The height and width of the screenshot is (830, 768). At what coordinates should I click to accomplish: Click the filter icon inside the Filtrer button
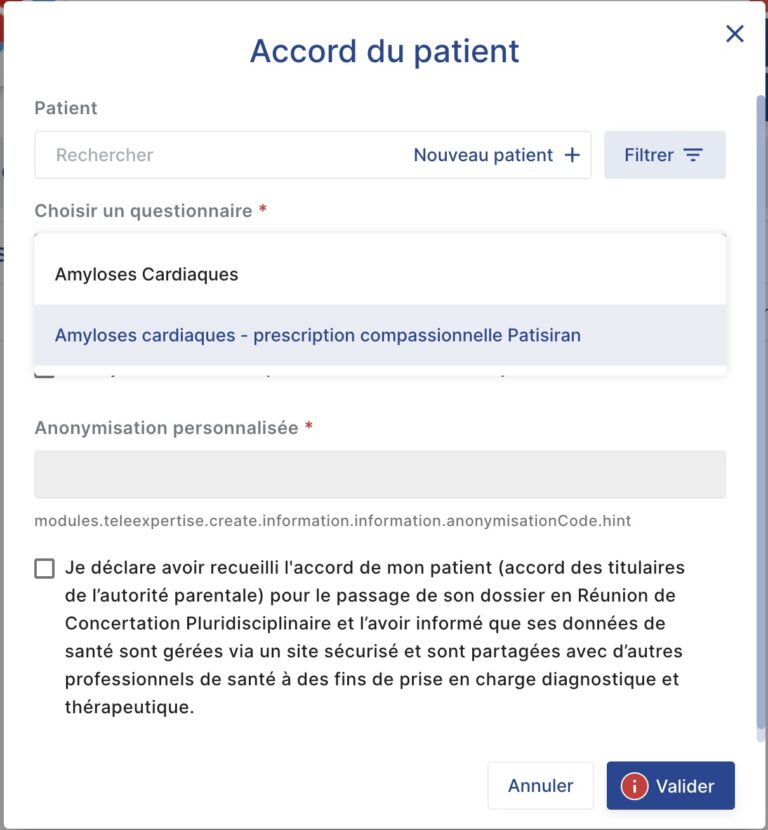point(694,155)
